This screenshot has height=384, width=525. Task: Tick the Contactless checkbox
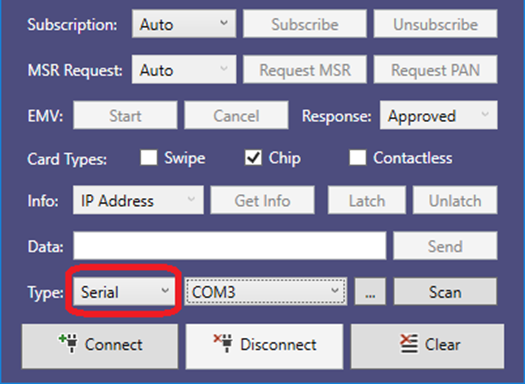[x=358, y=158]
